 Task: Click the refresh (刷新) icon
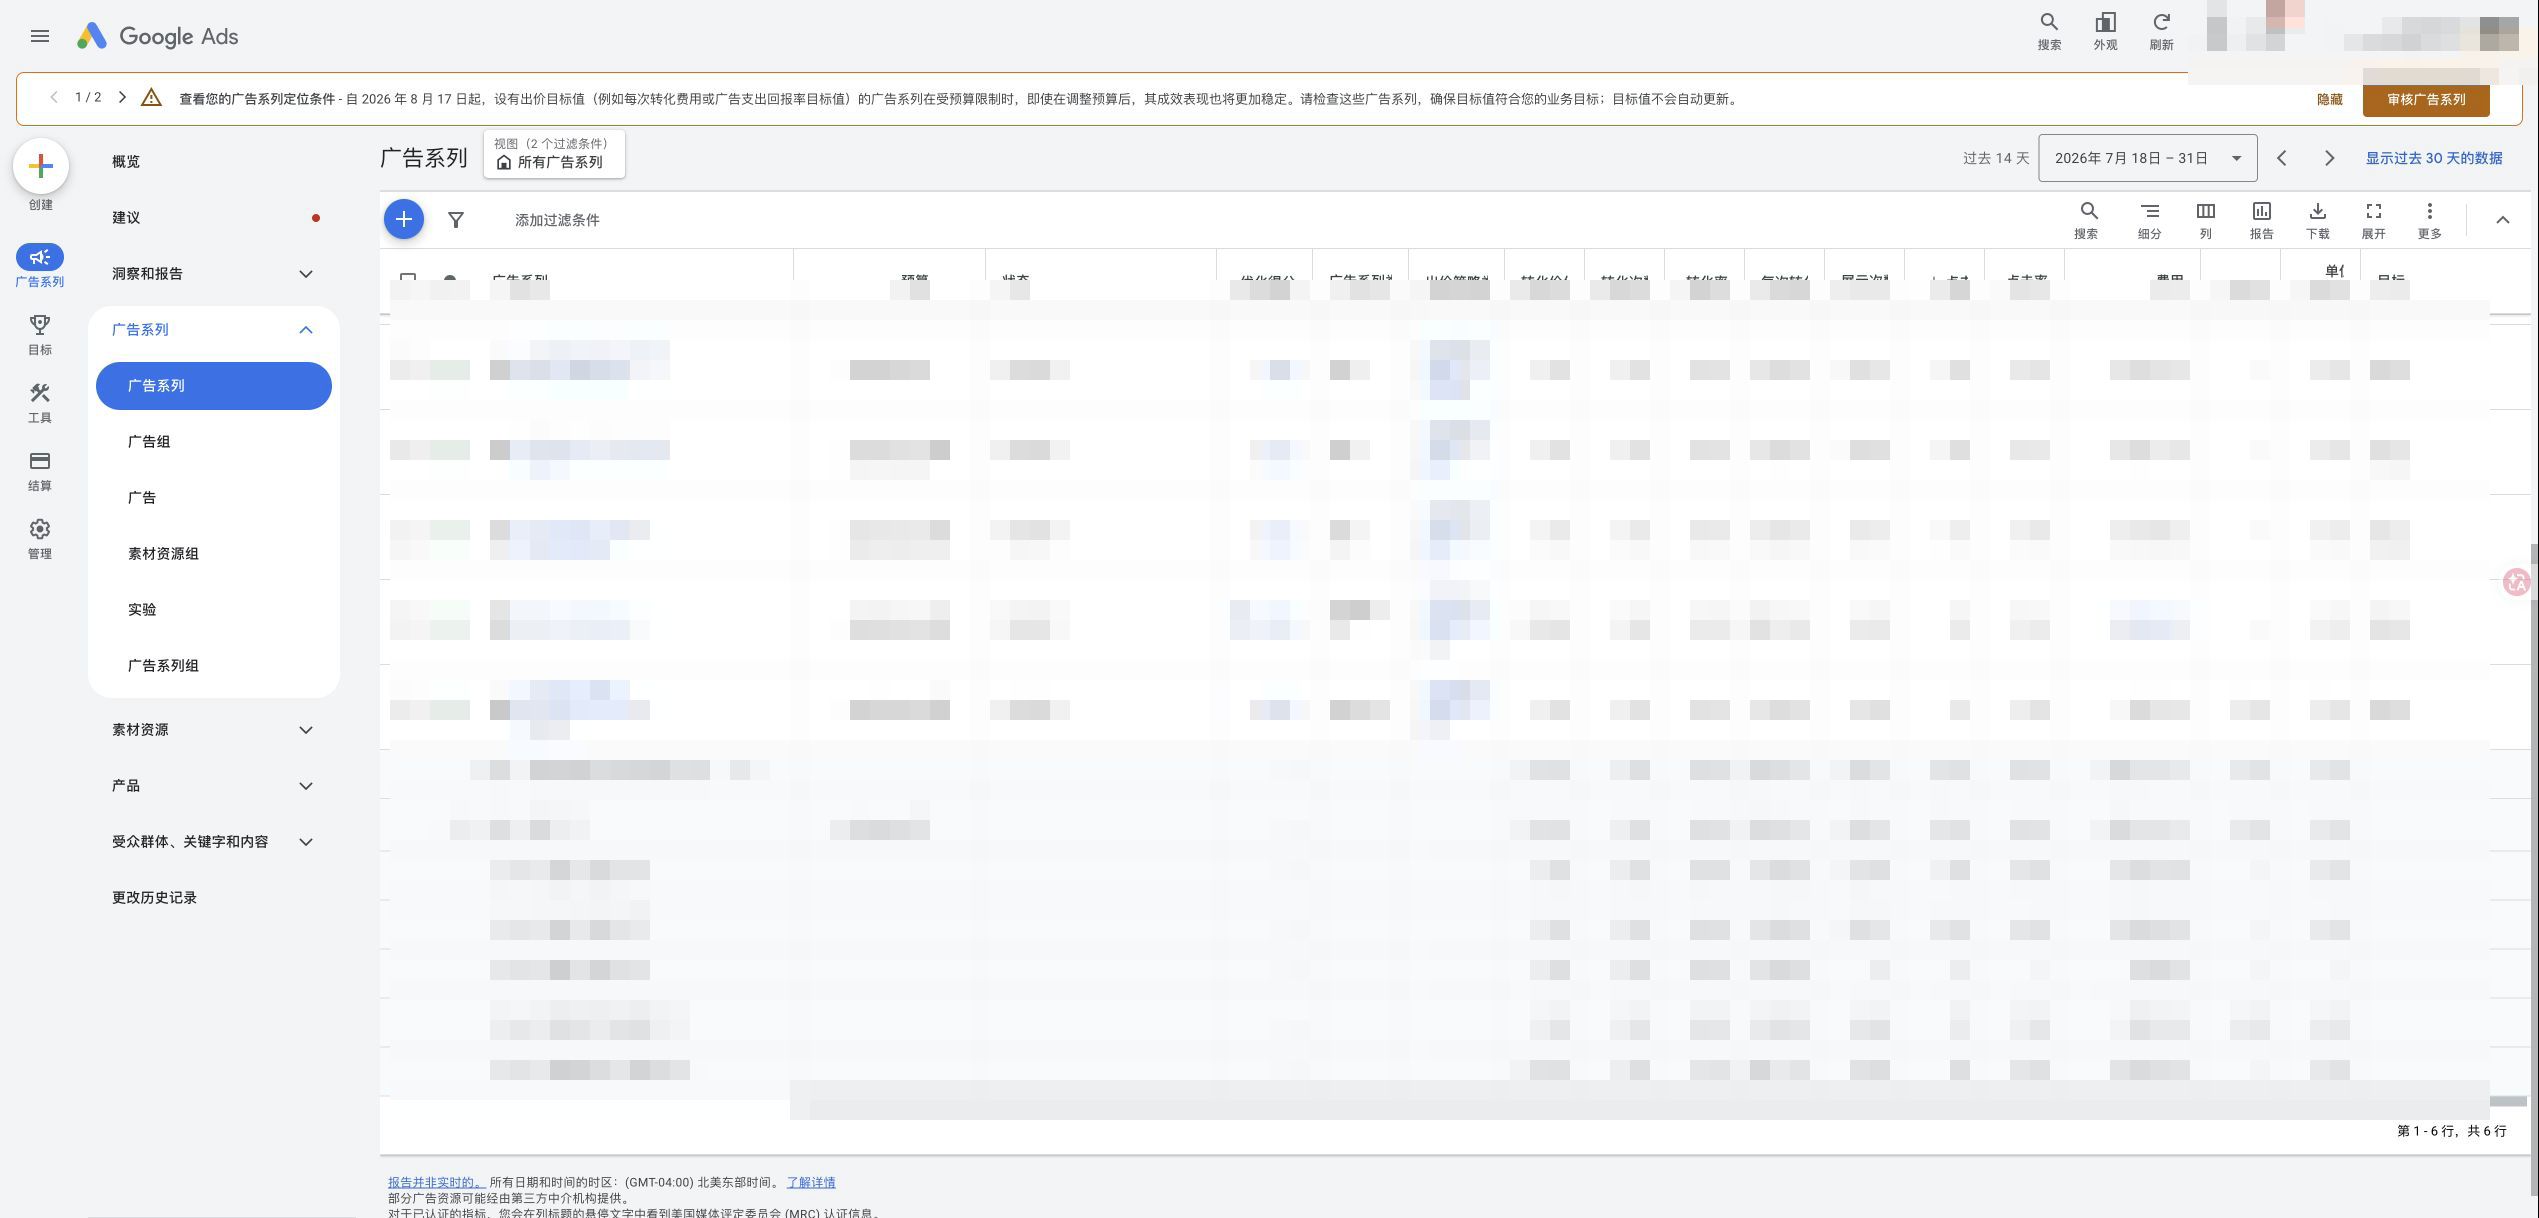coord(2161,31)
